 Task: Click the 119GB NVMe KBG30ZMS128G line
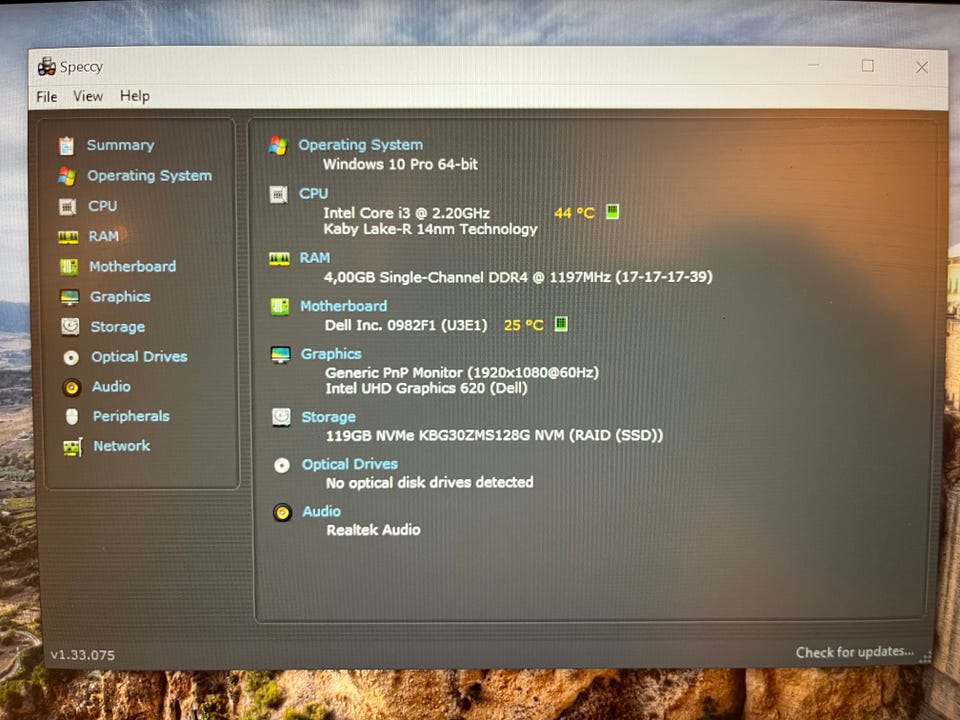point(494,435)
